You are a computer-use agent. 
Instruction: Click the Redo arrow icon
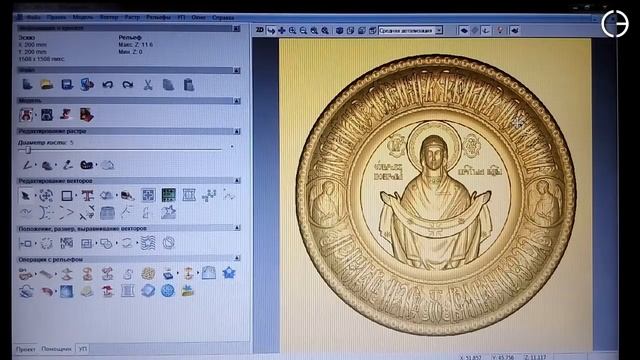128,84
